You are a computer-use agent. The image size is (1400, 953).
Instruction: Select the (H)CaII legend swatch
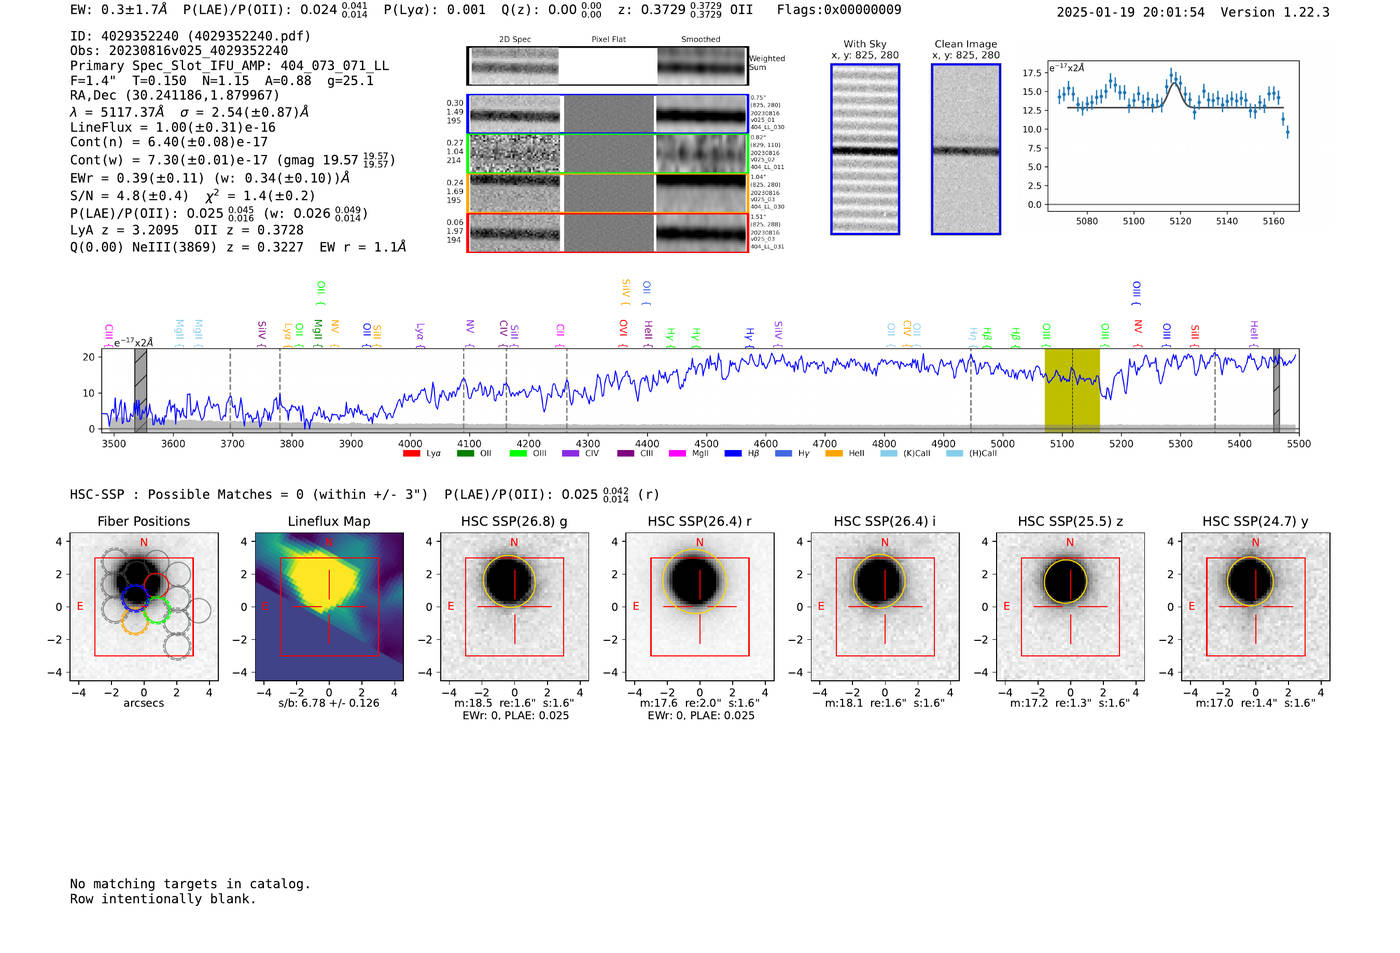[954, 454]
